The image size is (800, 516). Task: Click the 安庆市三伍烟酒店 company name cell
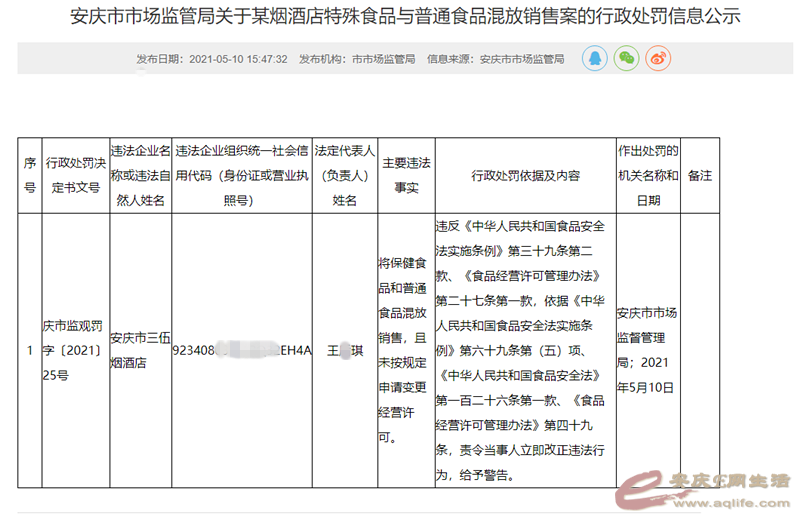pos(138,350)
